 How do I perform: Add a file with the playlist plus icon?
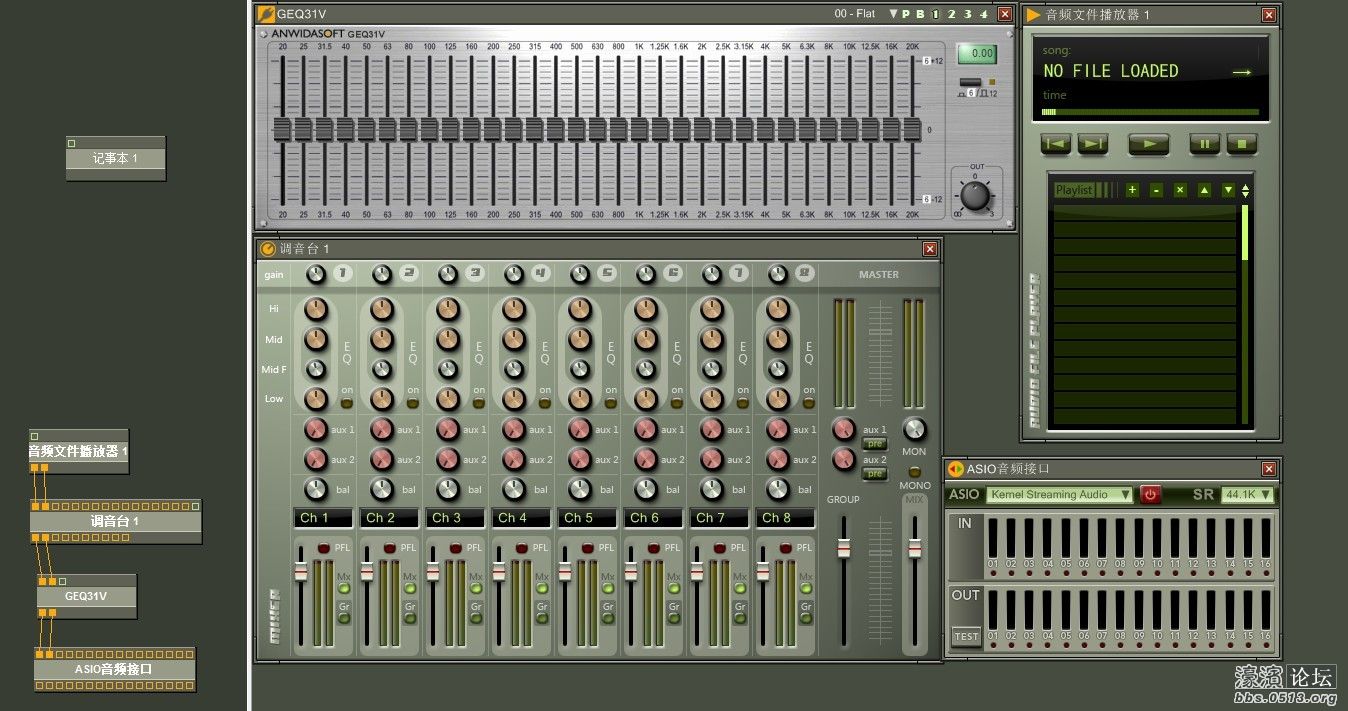tap(1132, 190)
